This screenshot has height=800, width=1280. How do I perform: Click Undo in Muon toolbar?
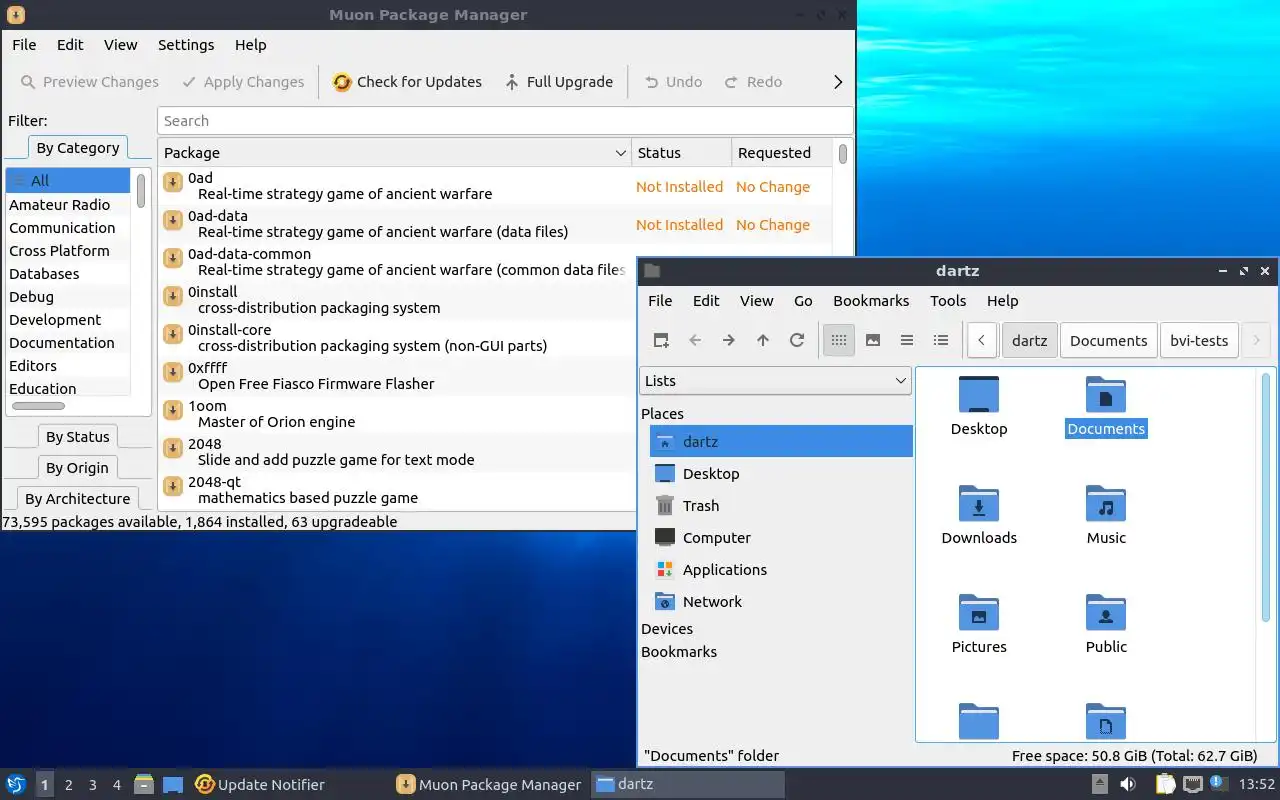pos(673,82)
